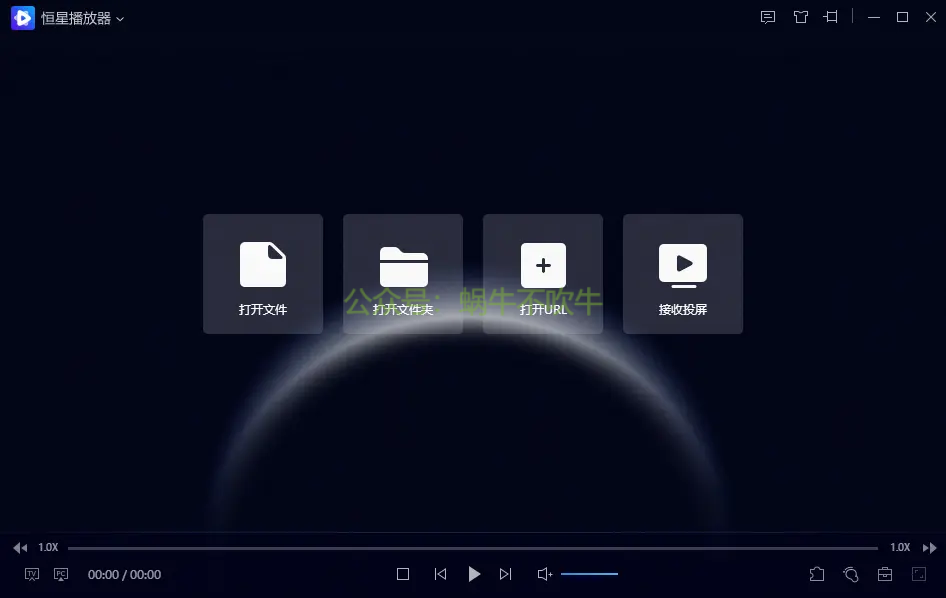Click the 打开文件夹 tile
Viewport: 946px width, 598px height.
point(403,273)
